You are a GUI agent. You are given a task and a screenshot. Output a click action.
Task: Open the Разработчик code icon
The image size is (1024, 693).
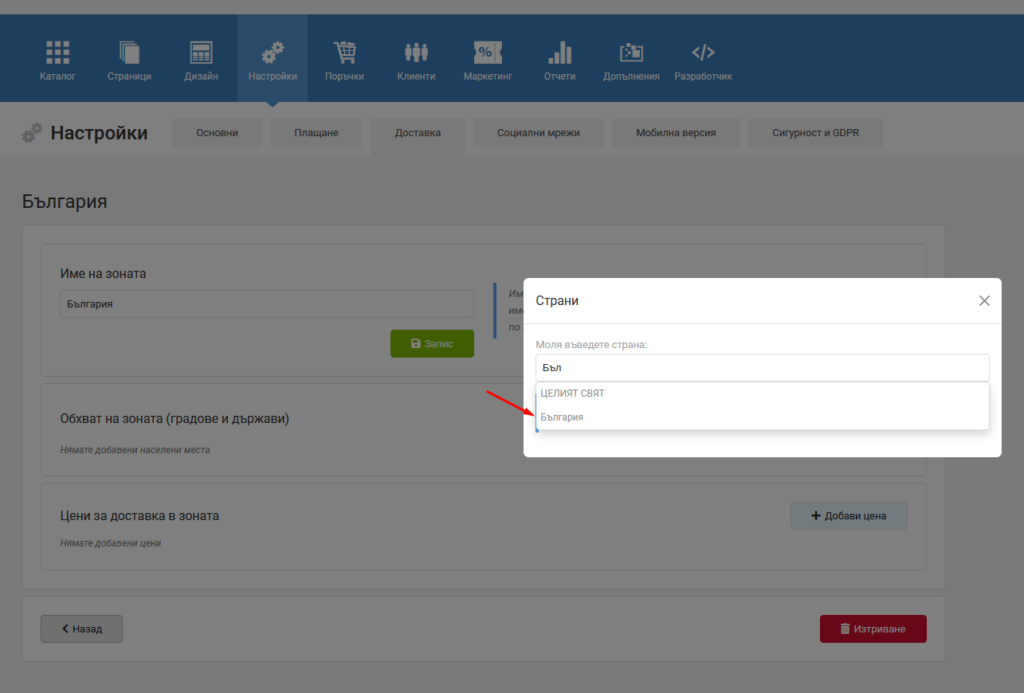click(x=703, y=52)
